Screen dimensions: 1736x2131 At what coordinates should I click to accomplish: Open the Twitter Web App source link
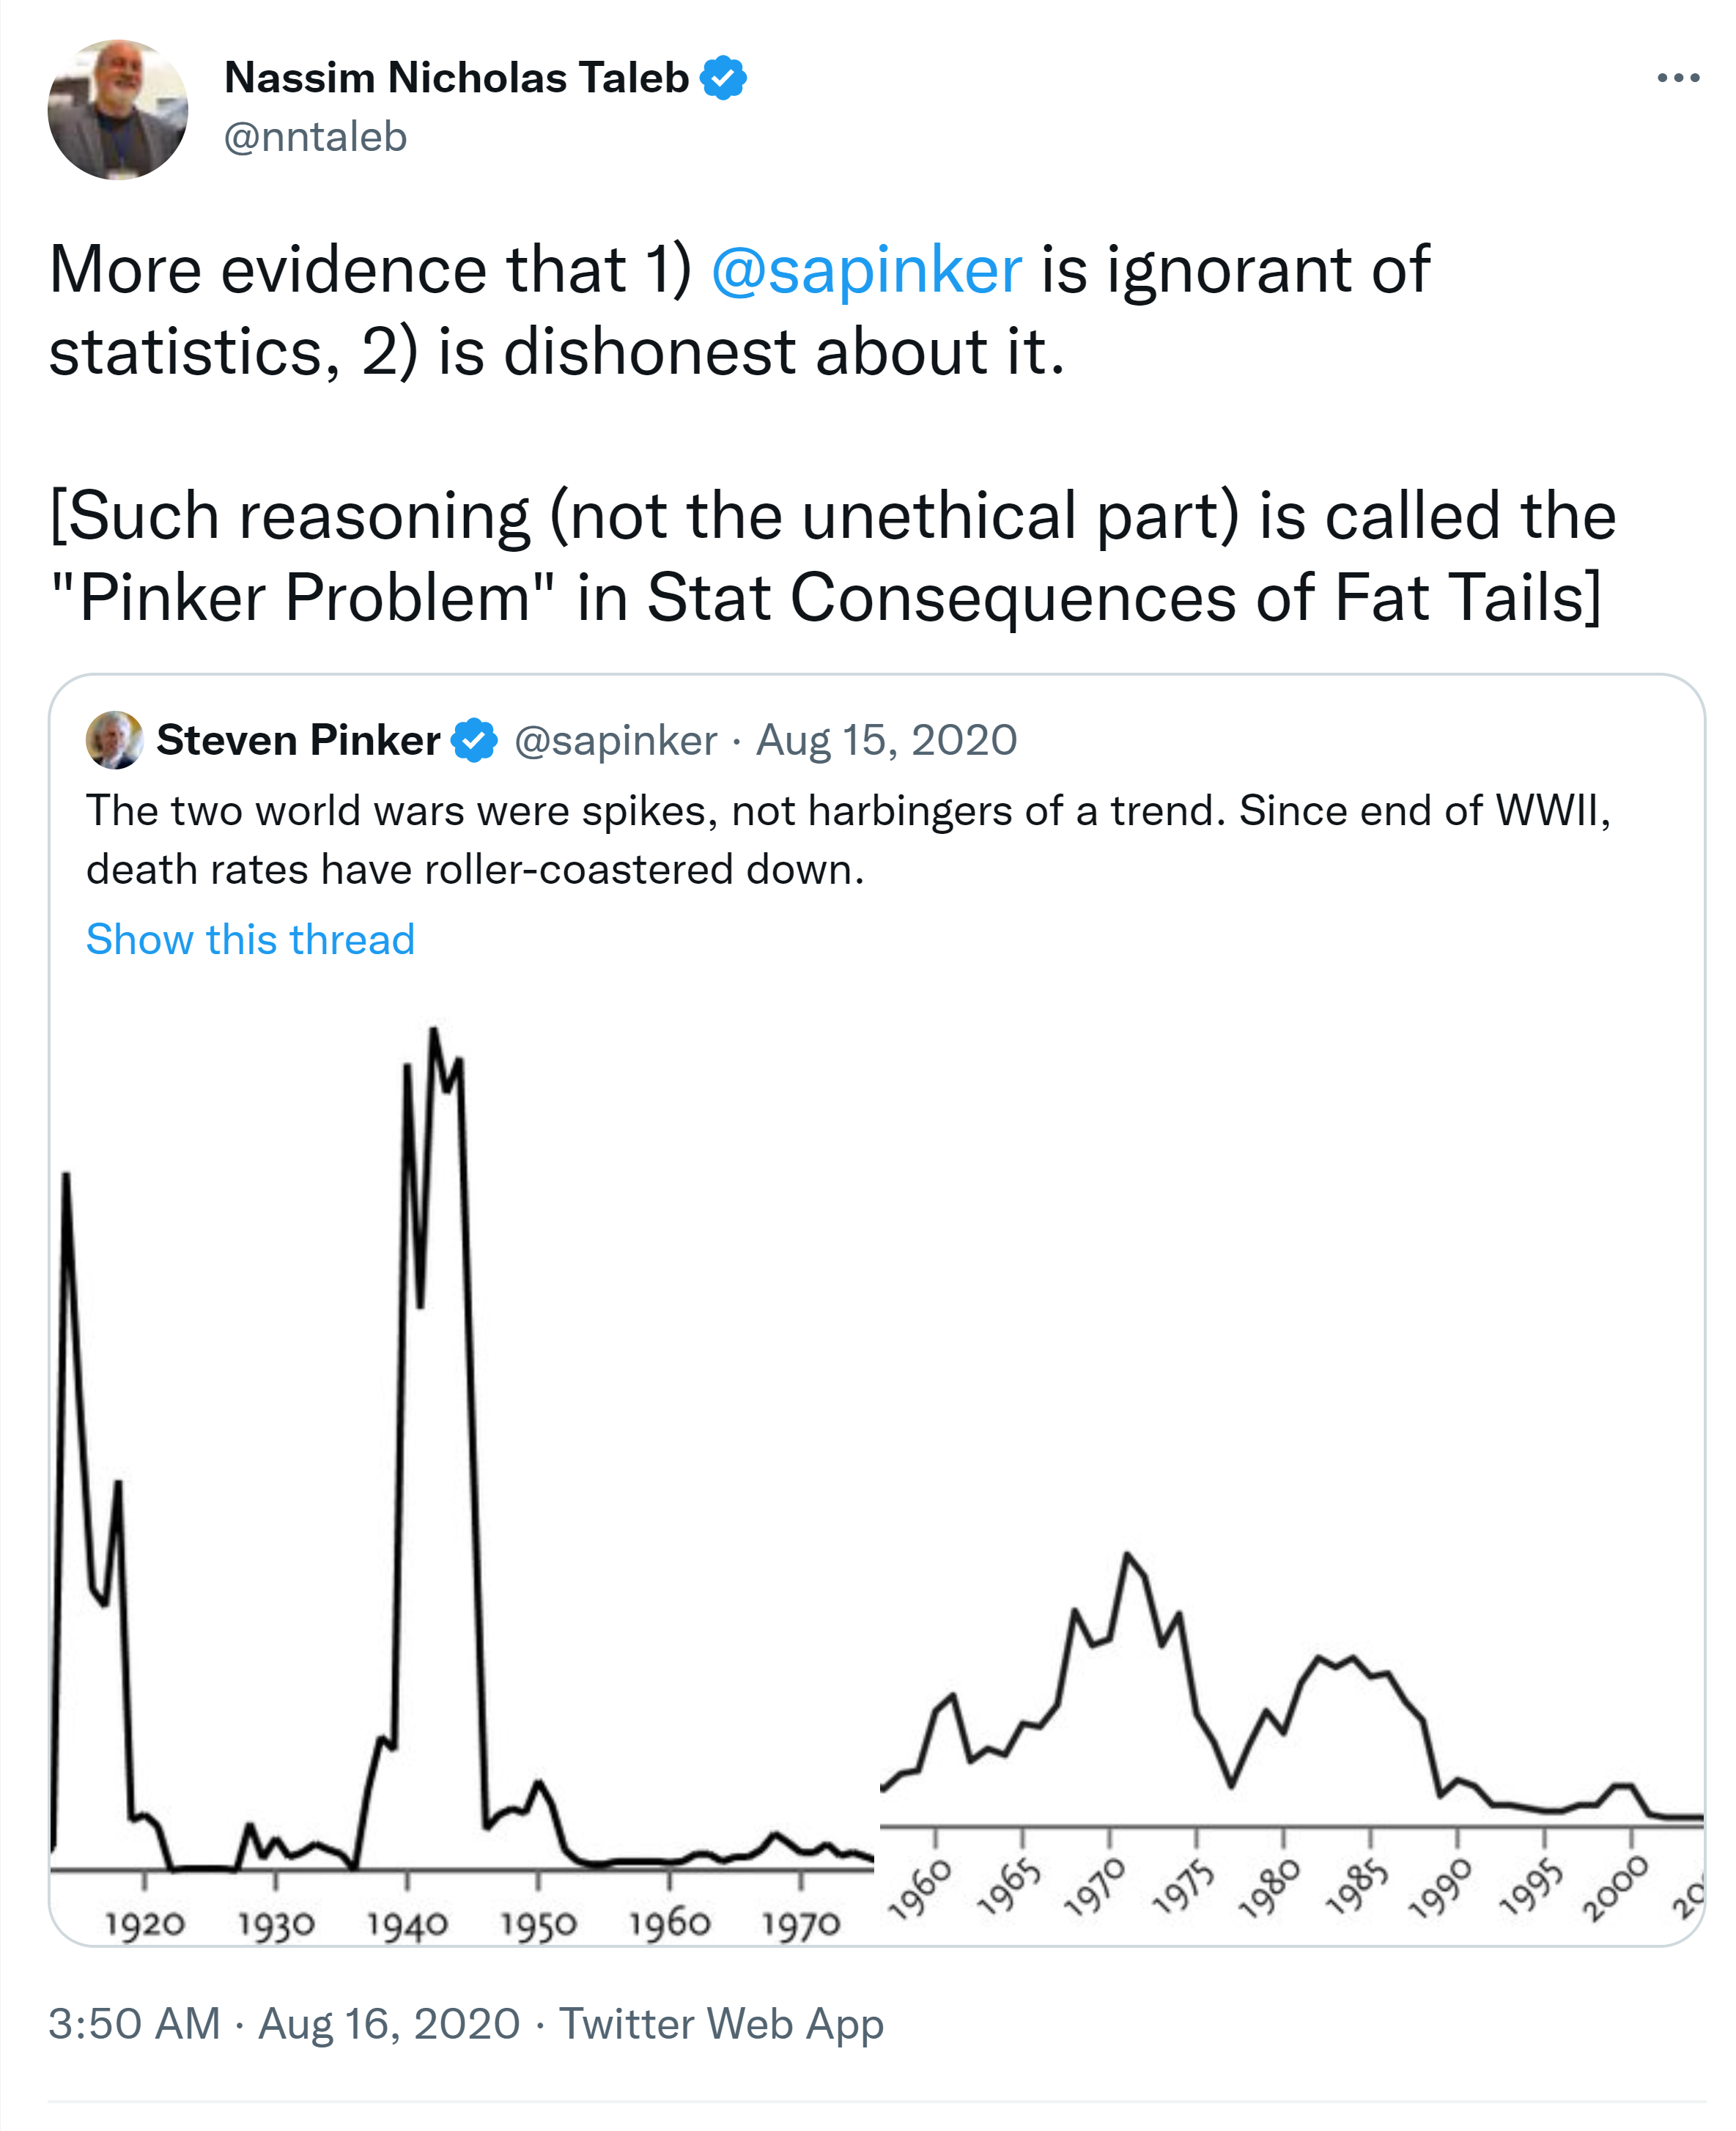click(721, 2023)
